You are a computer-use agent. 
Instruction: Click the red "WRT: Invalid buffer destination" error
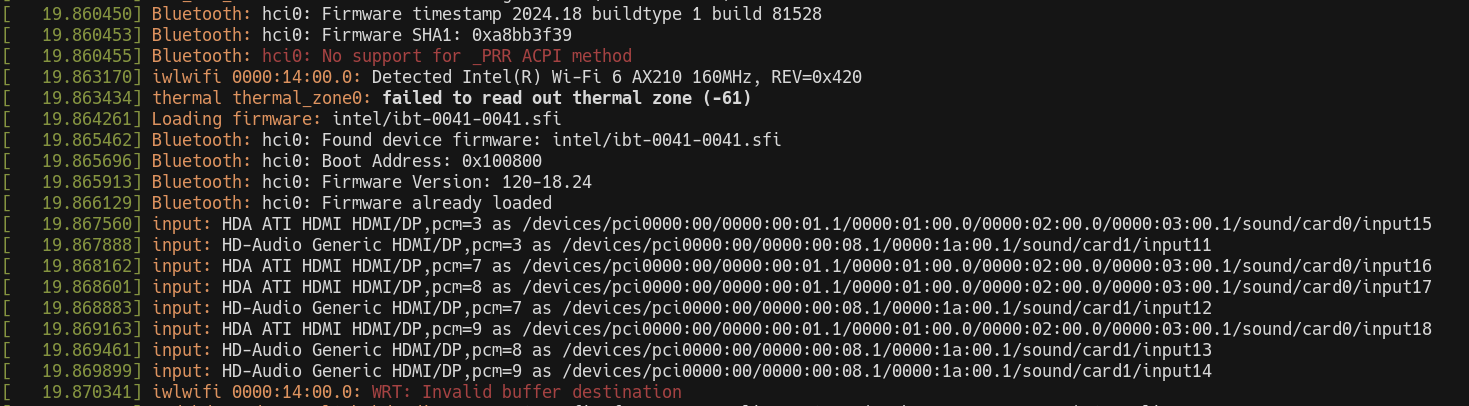tap(526, 392)
